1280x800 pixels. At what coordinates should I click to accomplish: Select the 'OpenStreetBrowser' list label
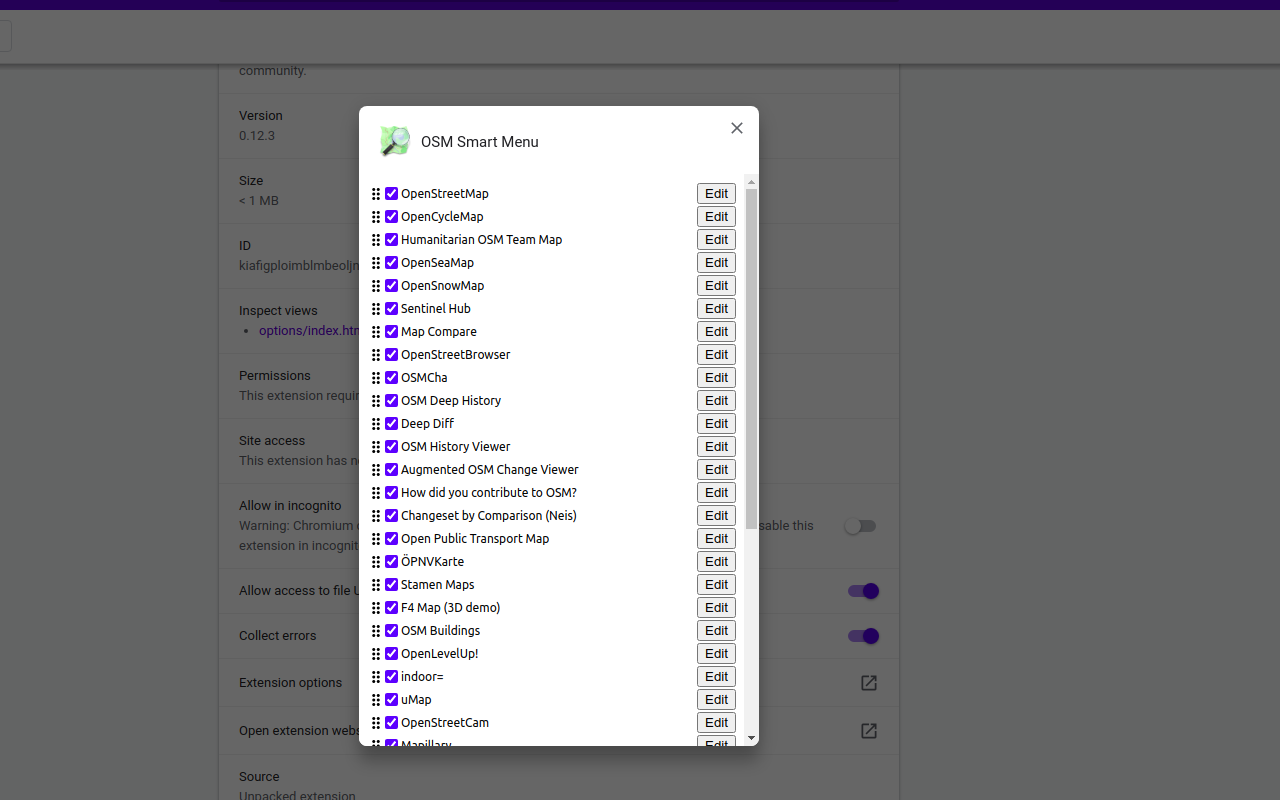click(x=456, y=355)
